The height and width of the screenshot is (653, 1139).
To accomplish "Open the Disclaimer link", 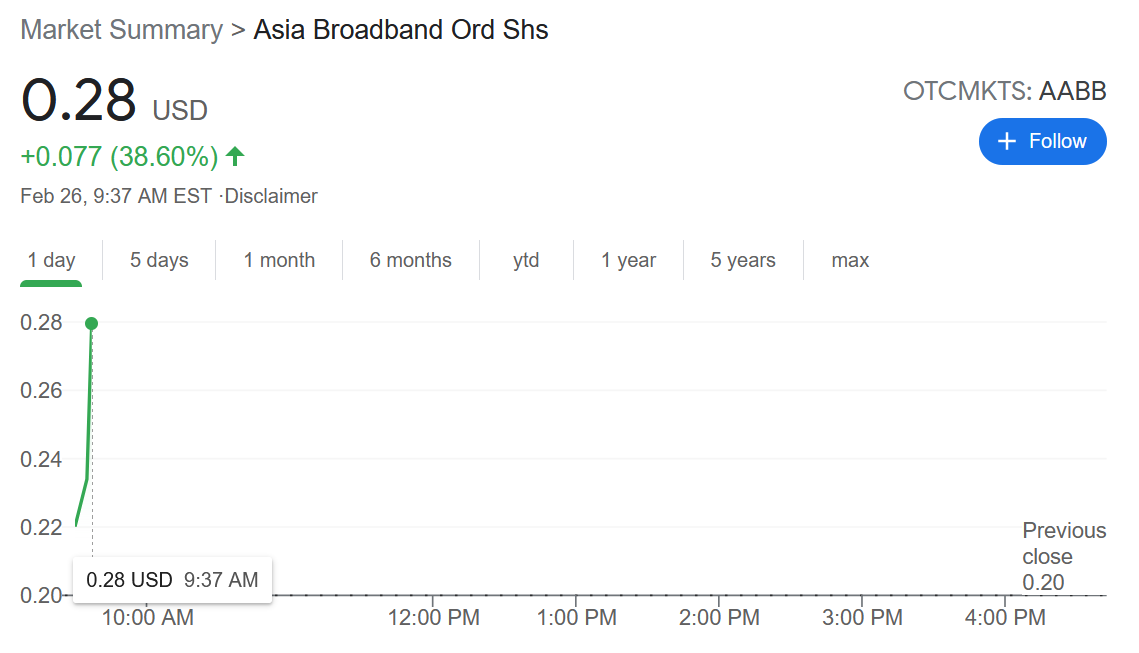I will pos(271,196).
